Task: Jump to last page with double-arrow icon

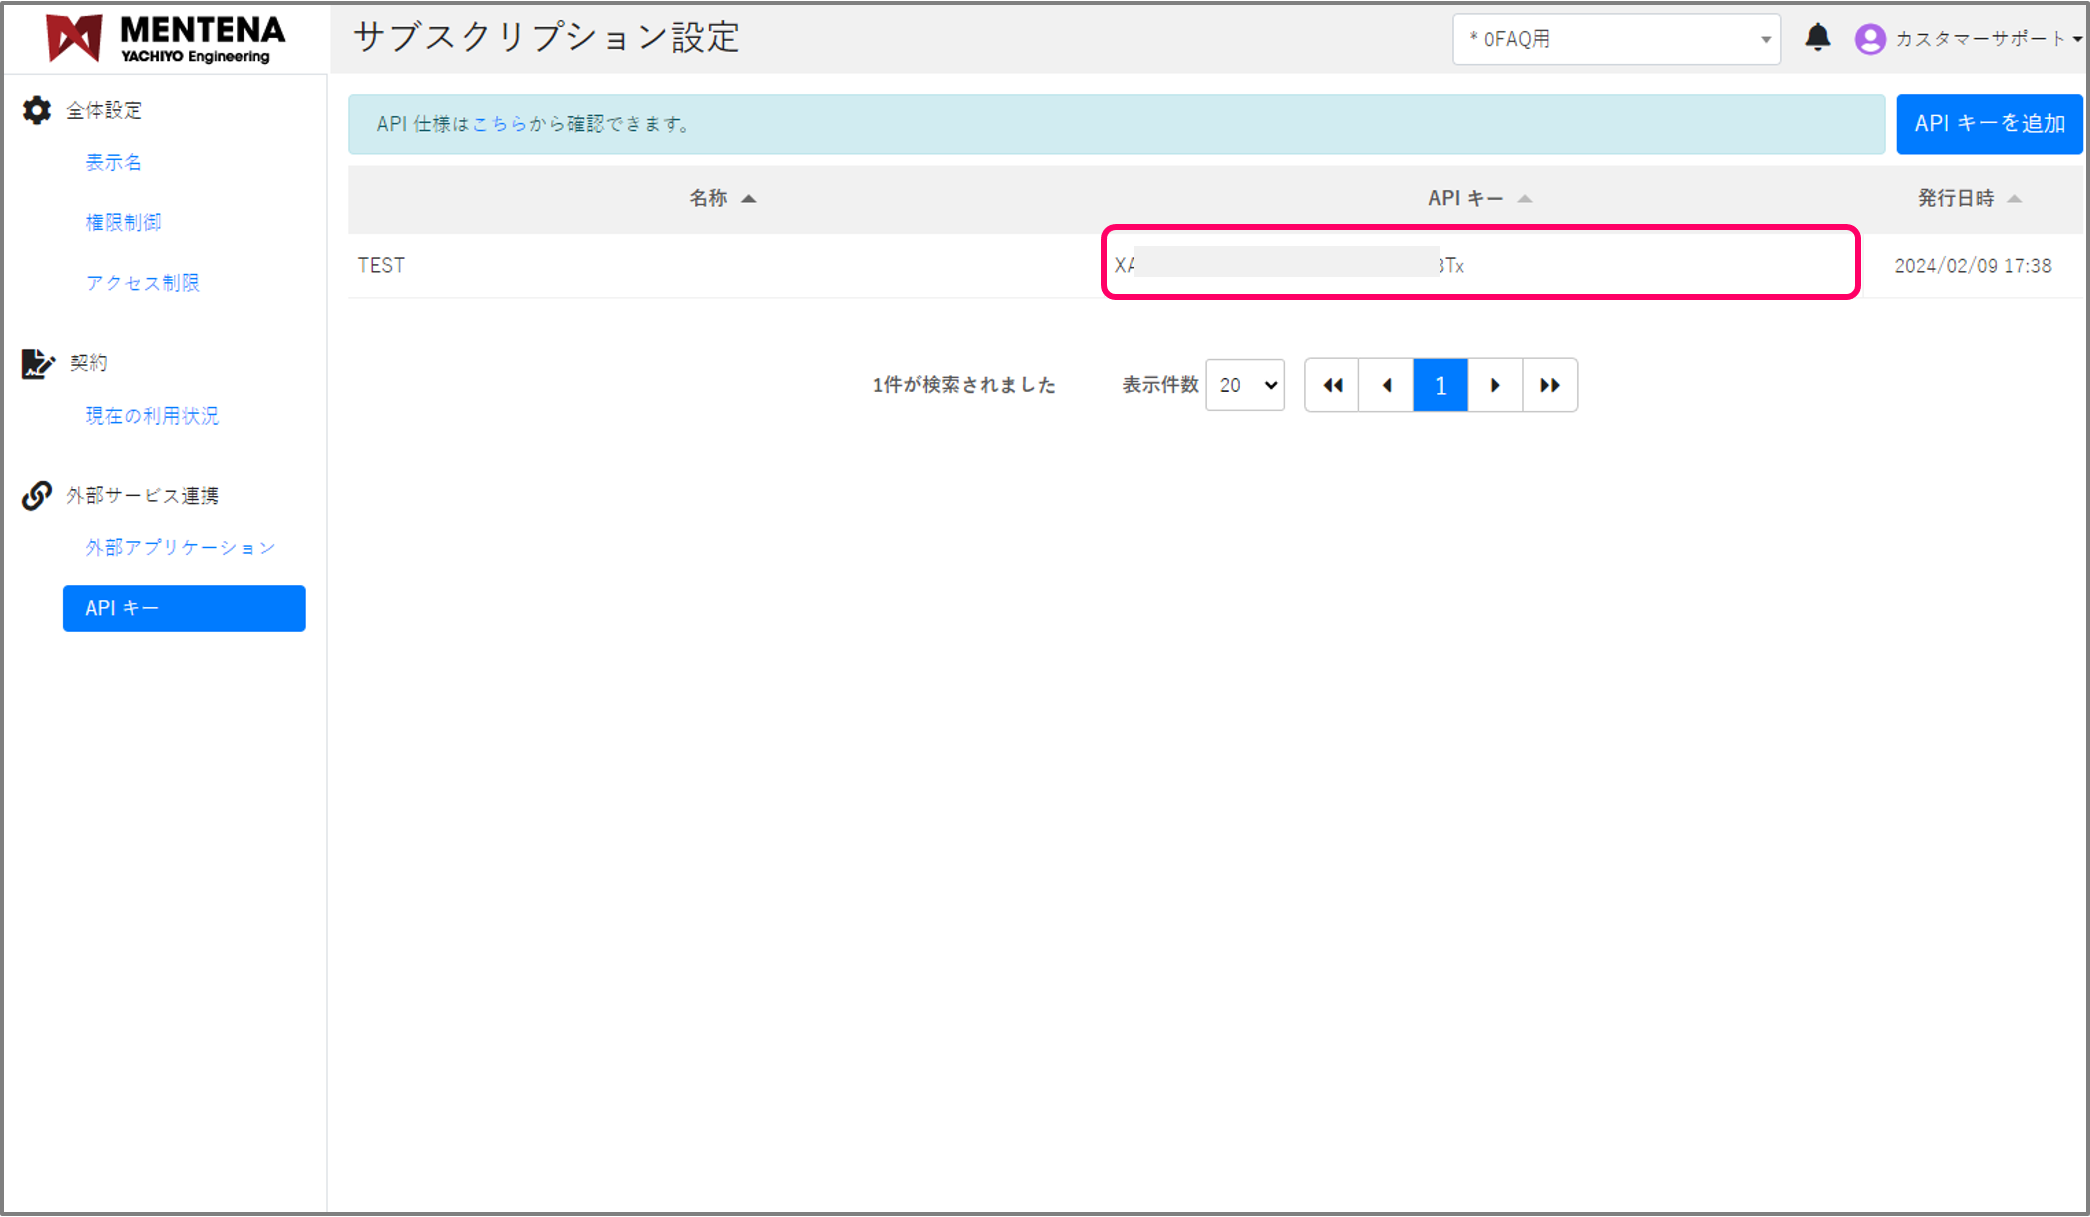Action: pyautogui.click(x=1549, y=385)
